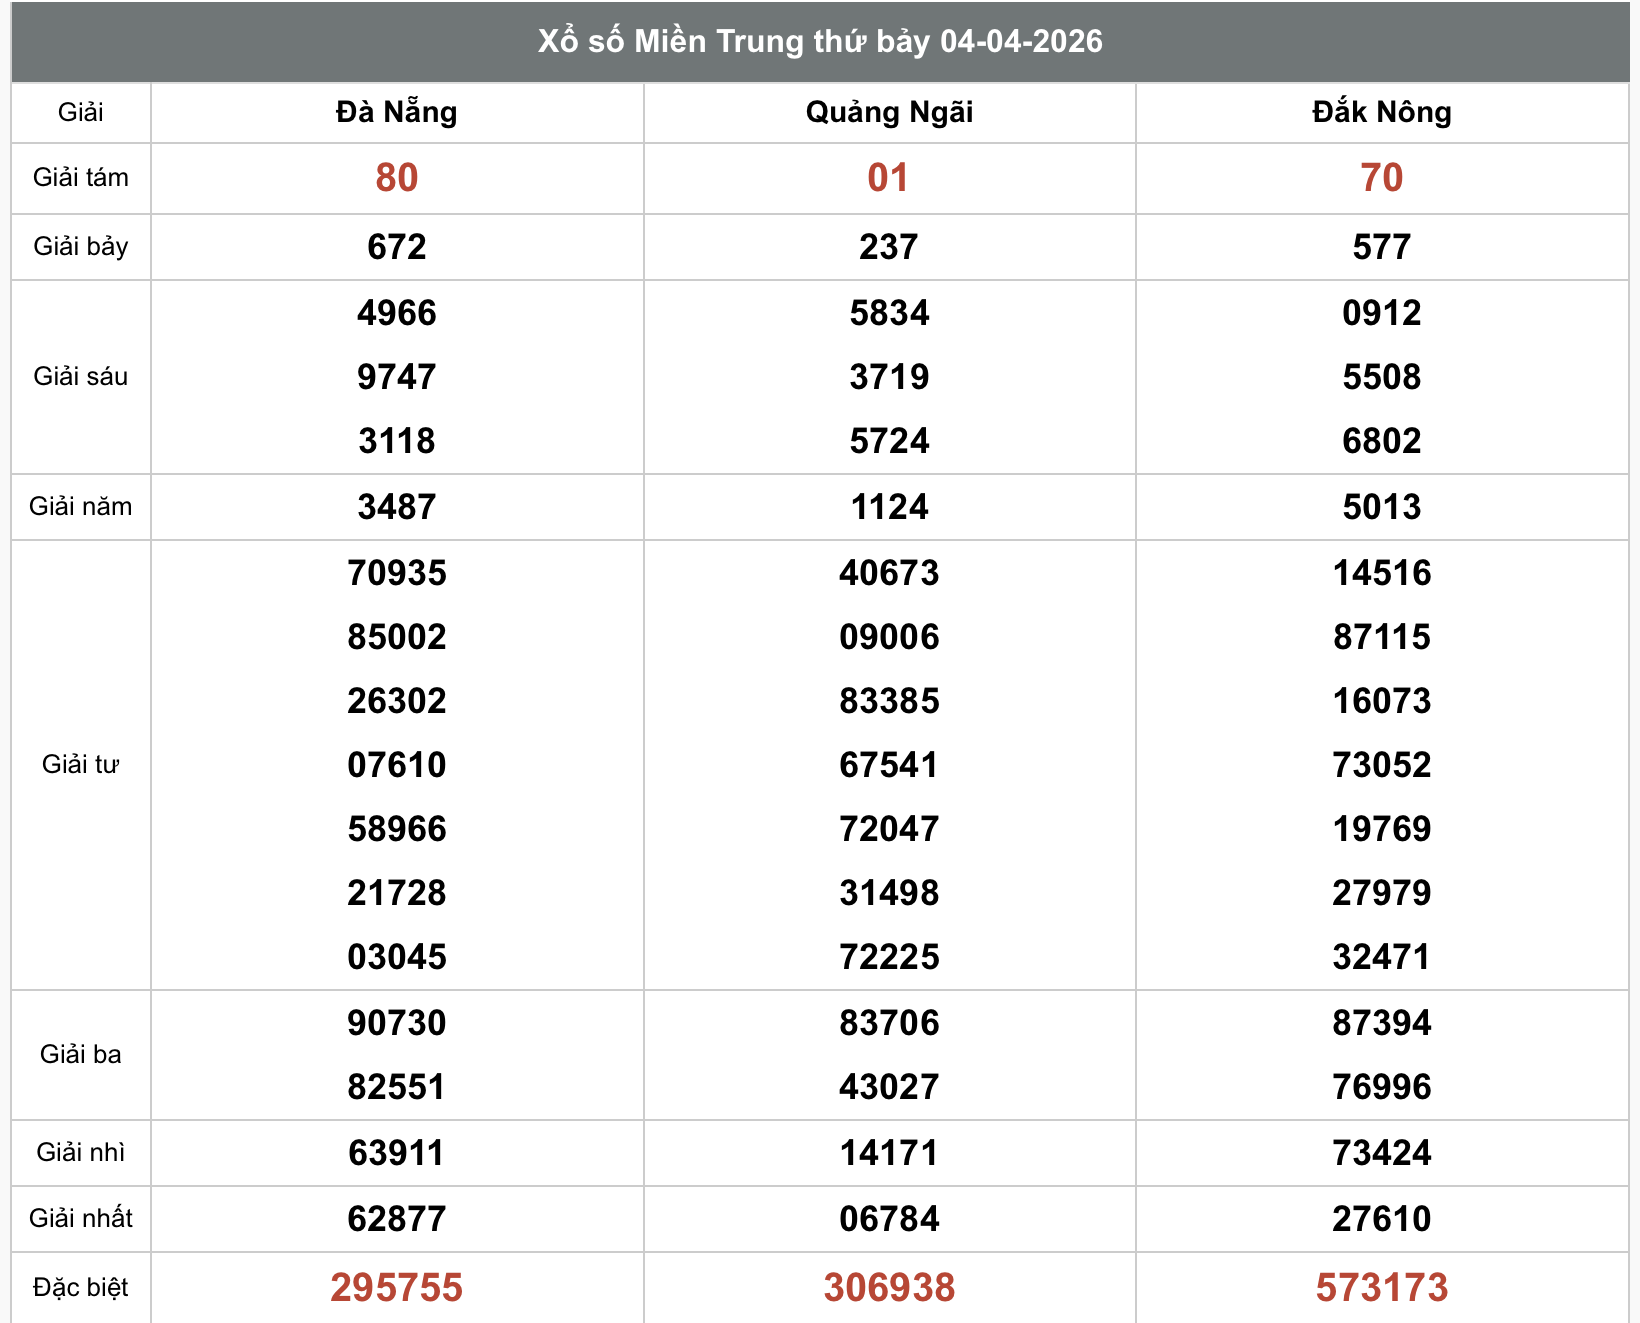The image size is (1640, 1323).
Task: Select the Giải nhất number 27610
Action: coord(1381,1219)
